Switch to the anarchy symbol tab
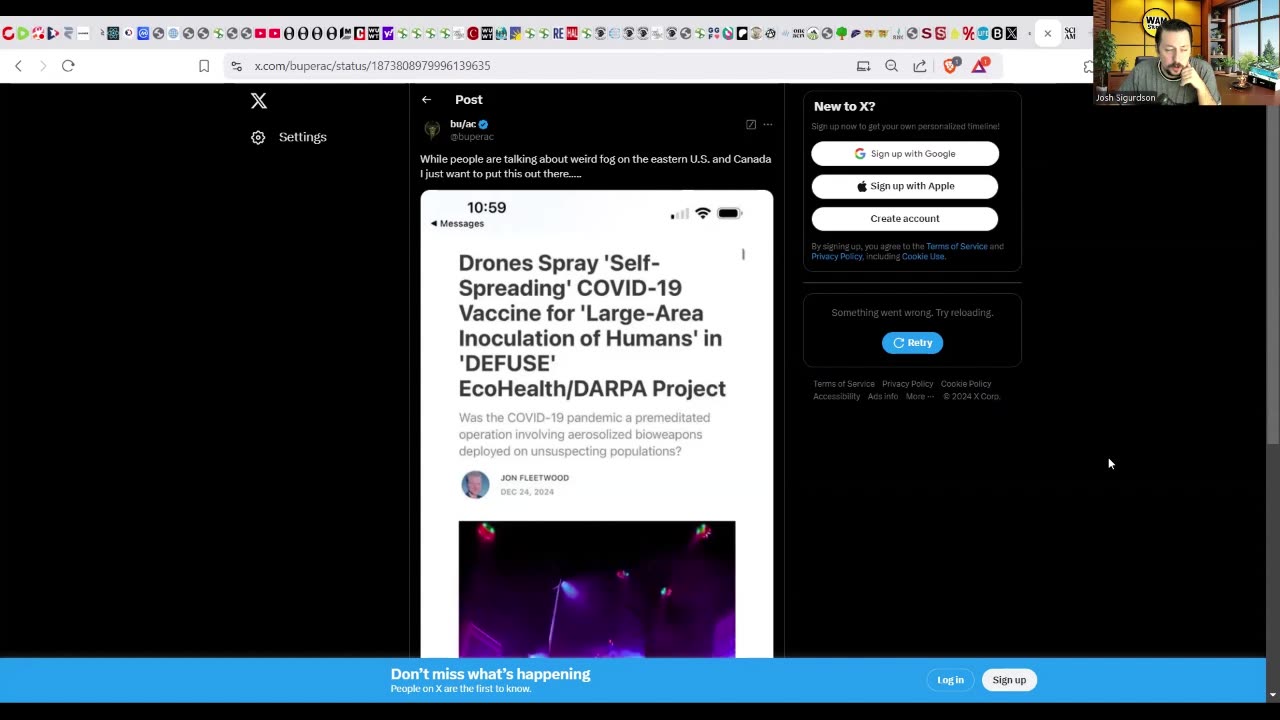This screenshot has height=720, width=1280. click(770, 34)
